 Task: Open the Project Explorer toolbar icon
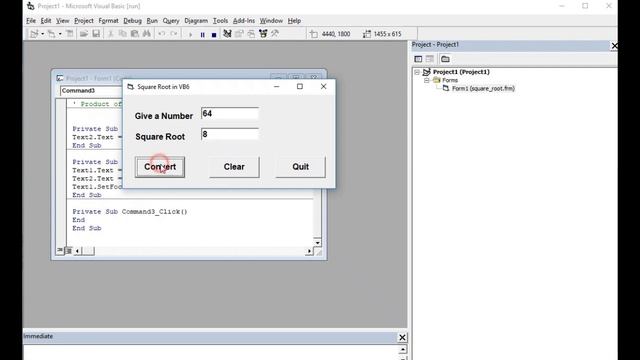pyautogui.click(x=227, y=34)
